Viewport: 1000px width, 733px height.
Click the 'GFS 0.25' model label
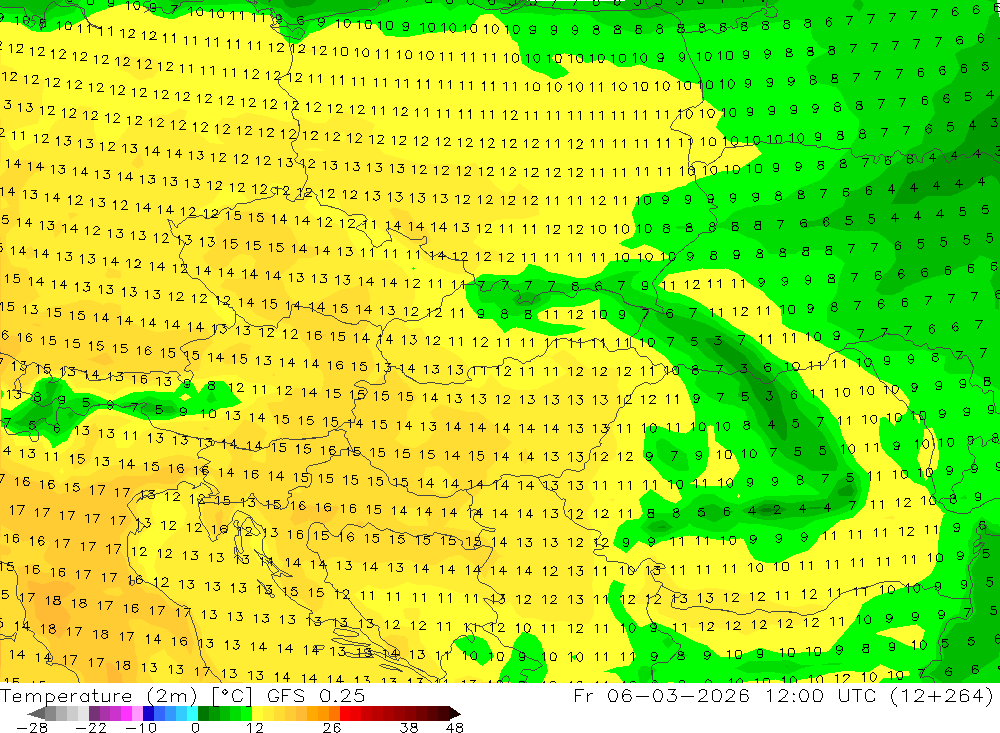pos(316,696)
